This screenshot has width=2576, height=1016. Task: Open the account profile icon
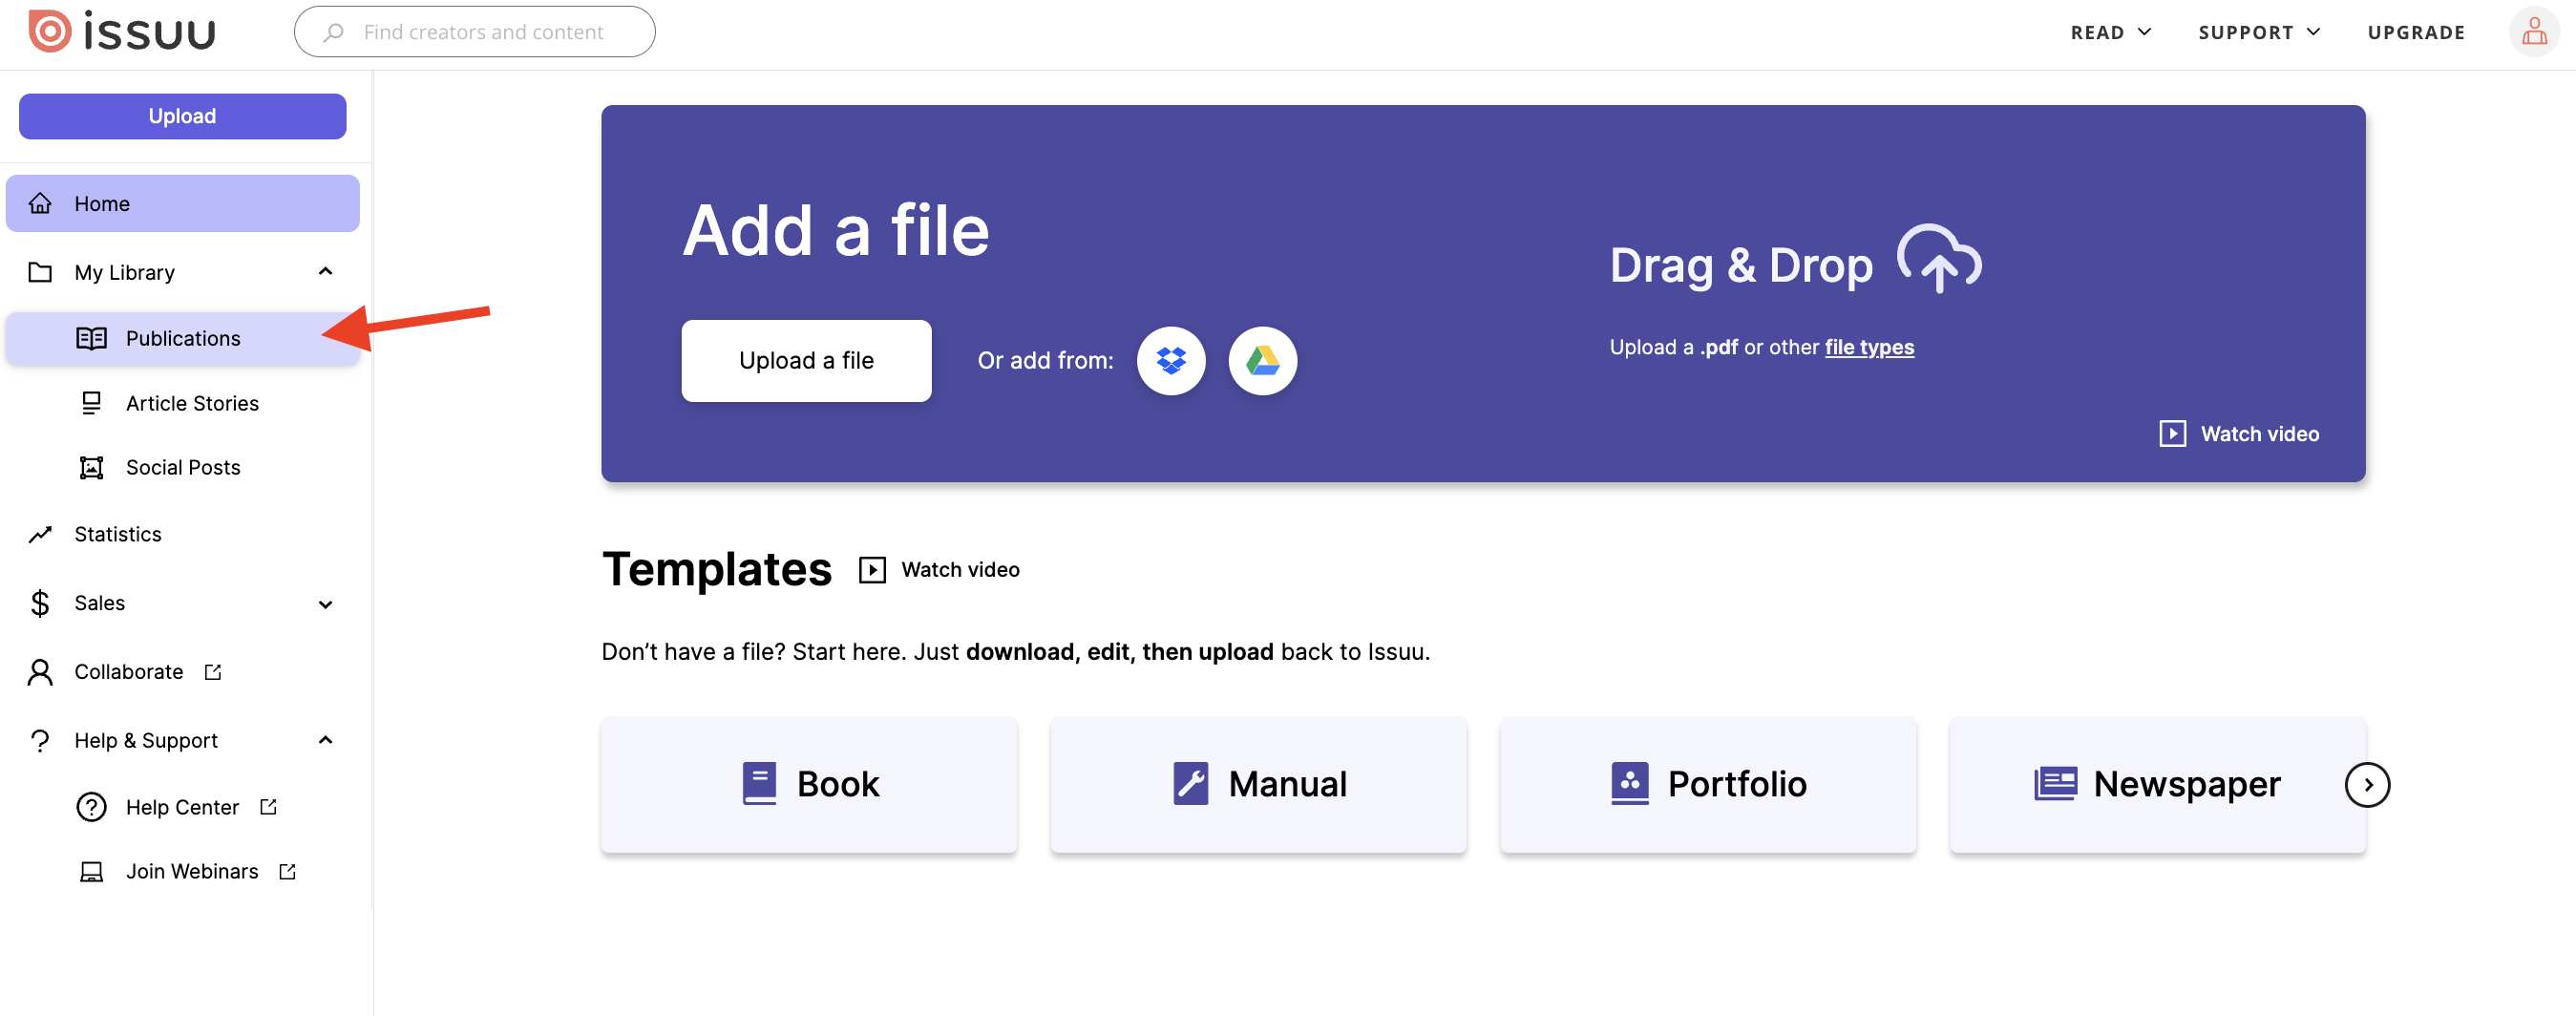pos(2534,31)
